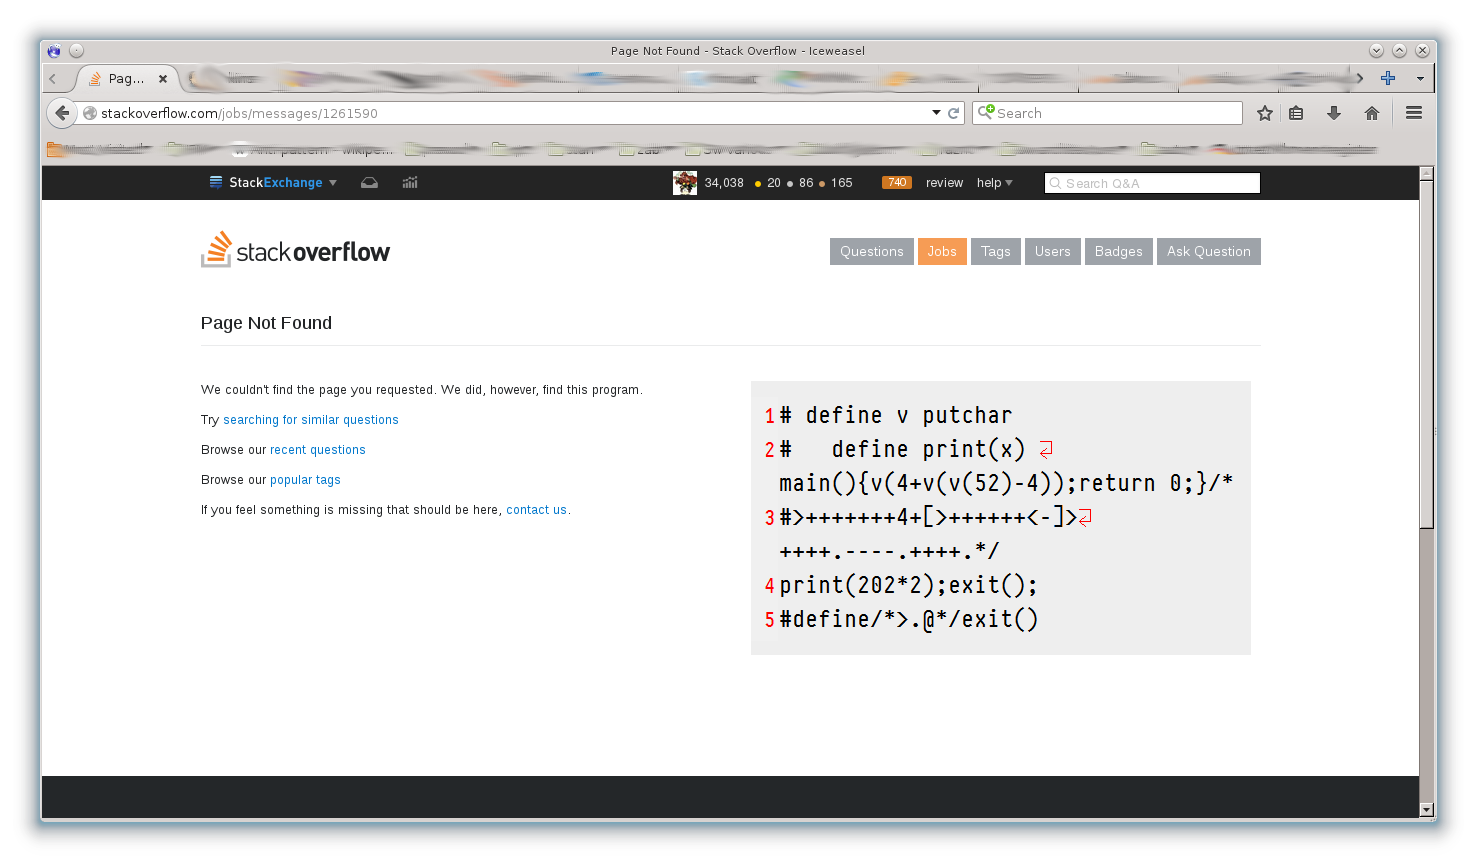Follow the popular tags link
1477x862 pixels.
click(x=305, y=480)
